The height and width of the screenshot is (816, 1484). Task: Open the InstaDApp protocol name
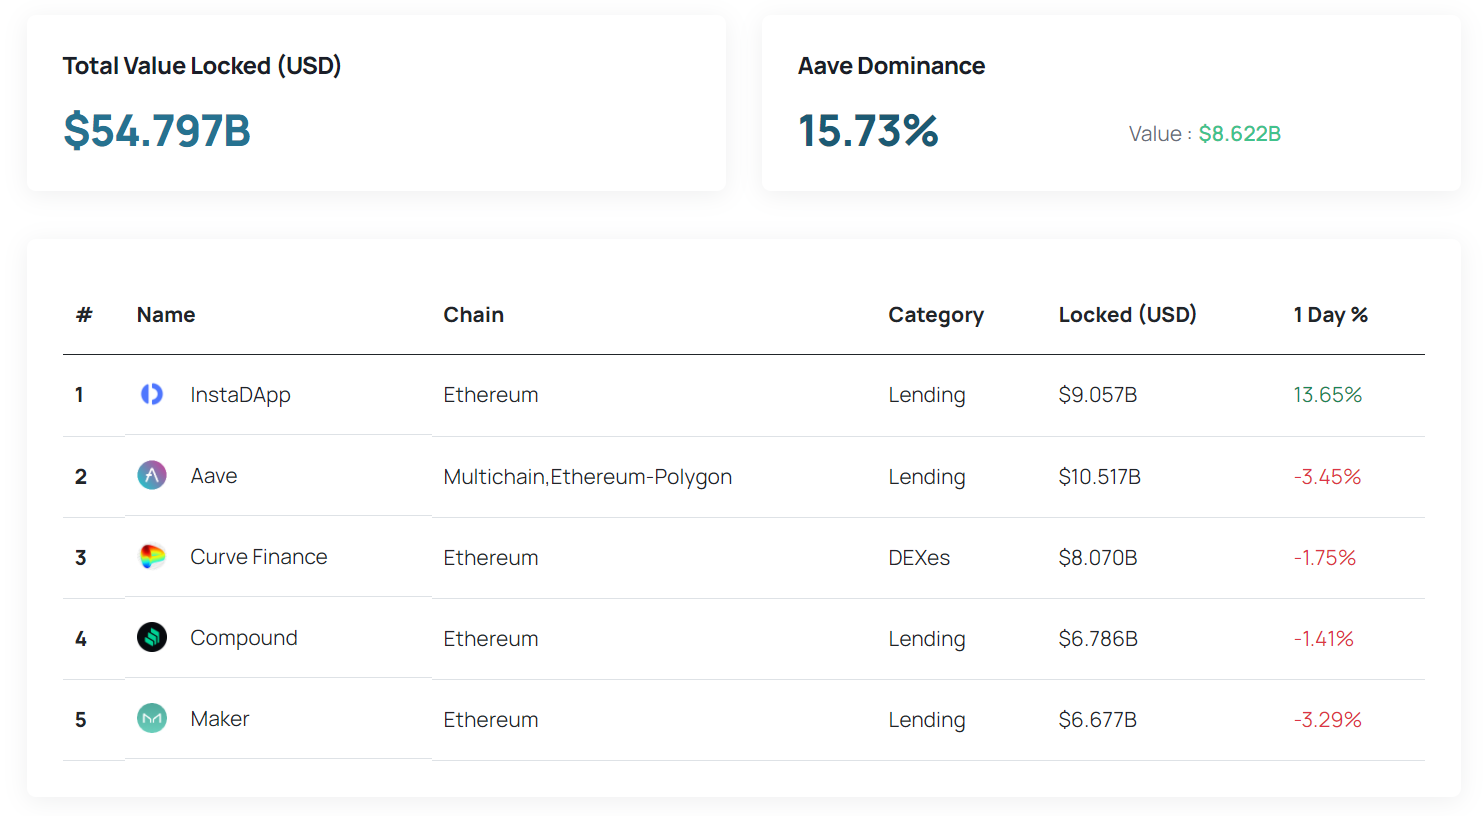point(240,395)
